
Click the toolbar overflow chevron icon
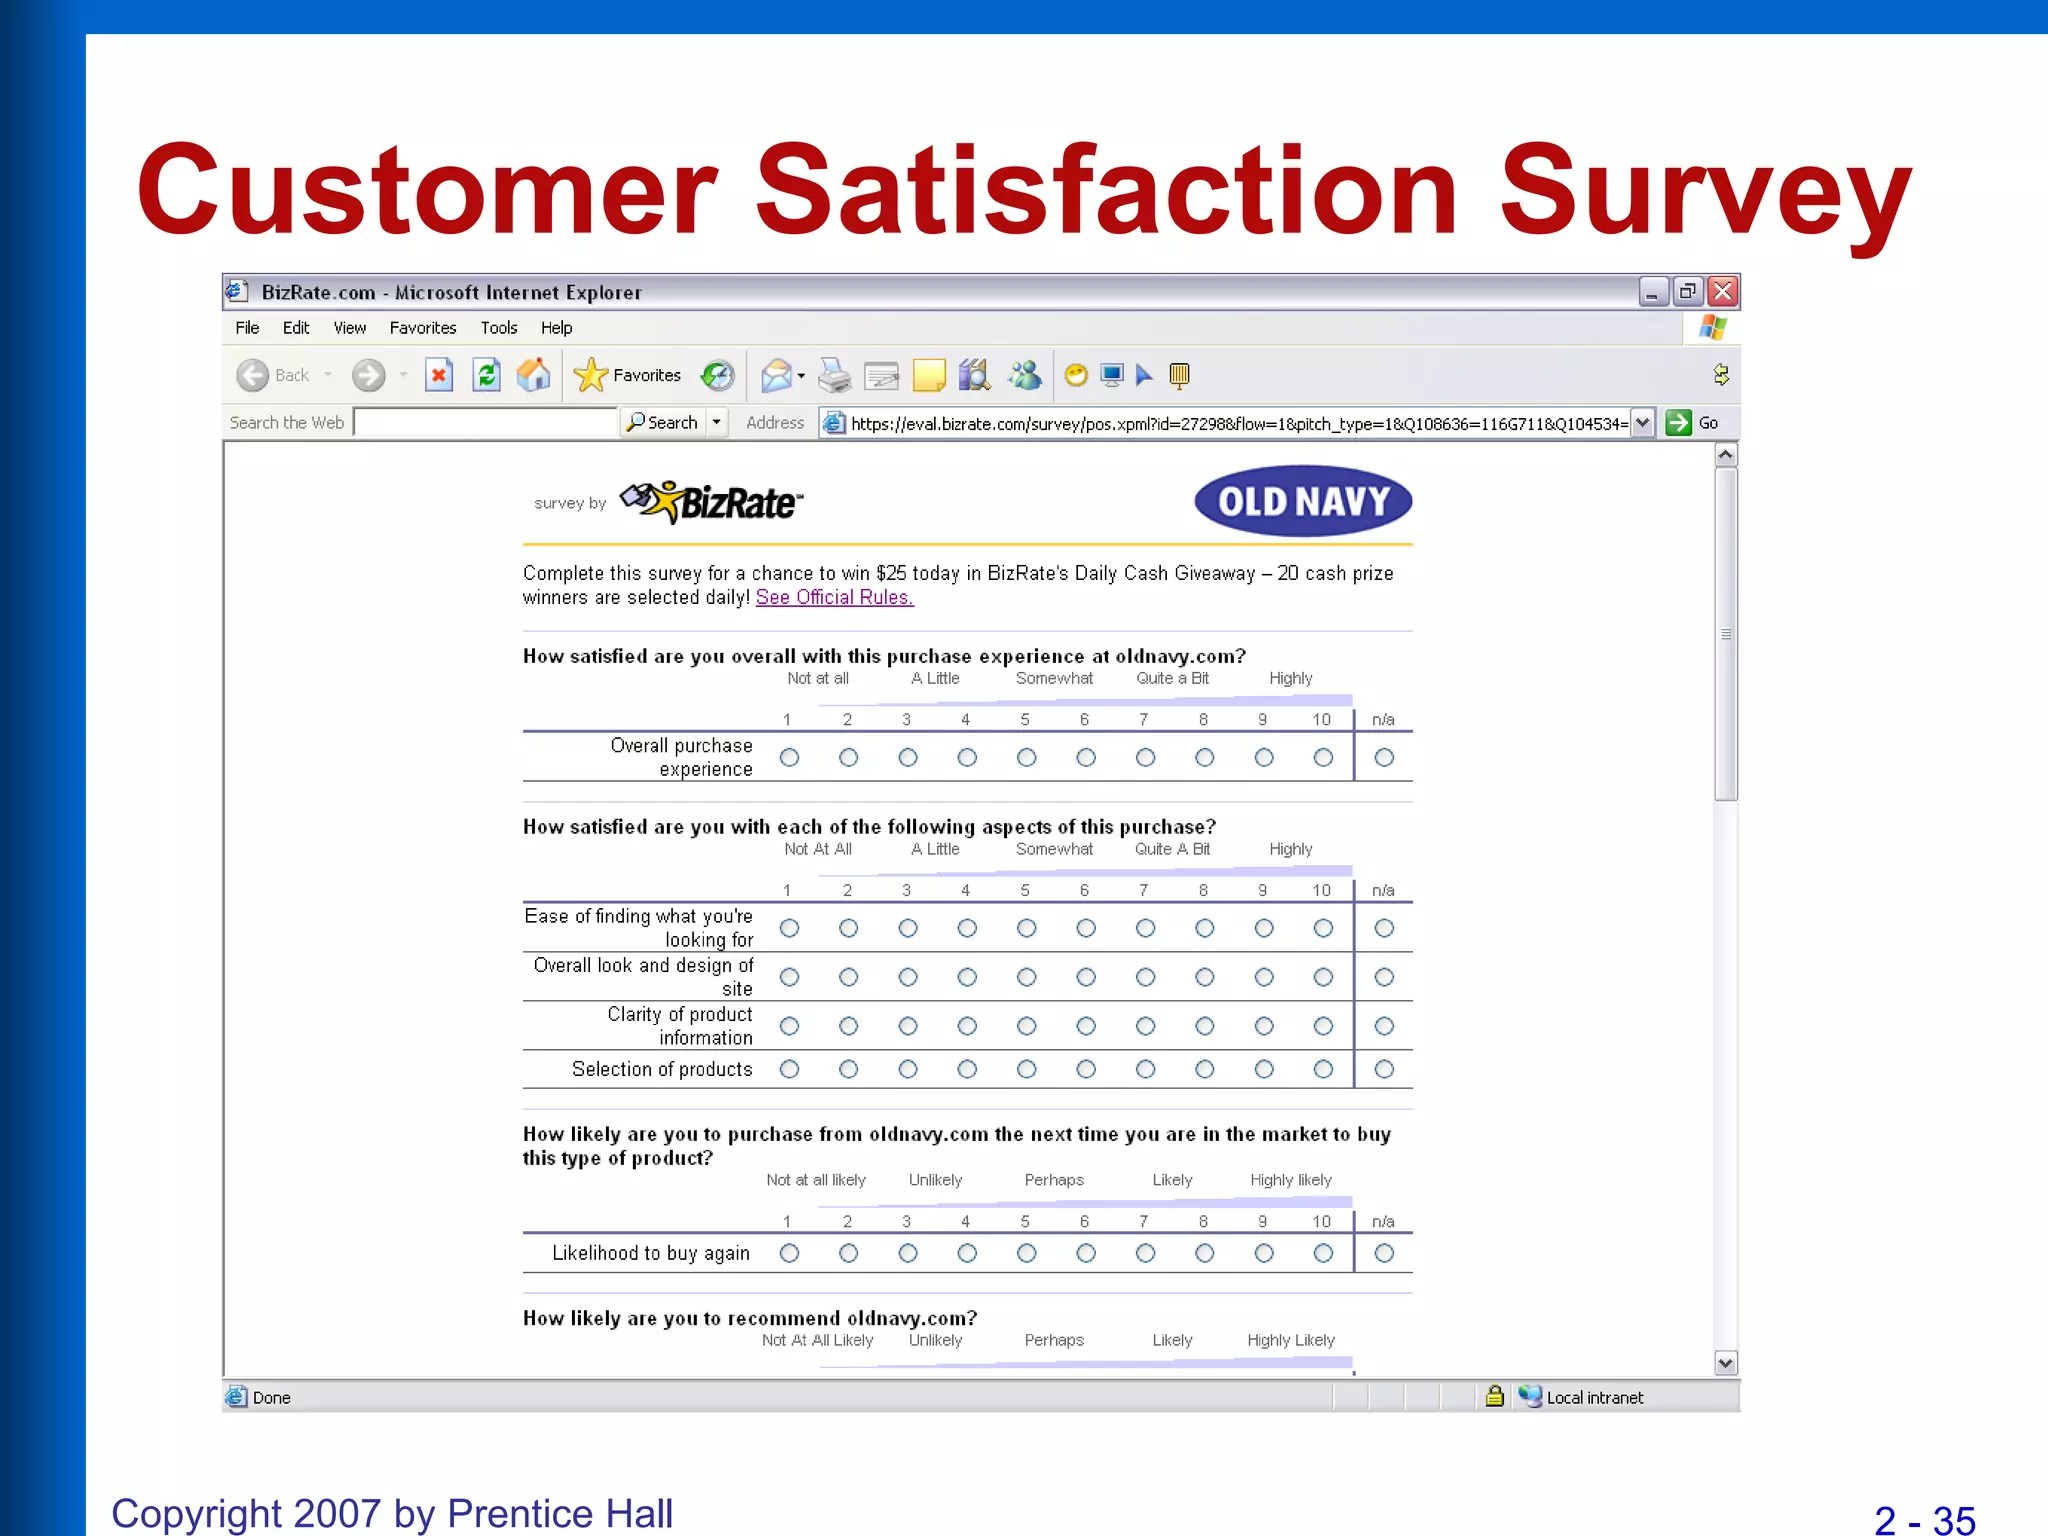1721,375
